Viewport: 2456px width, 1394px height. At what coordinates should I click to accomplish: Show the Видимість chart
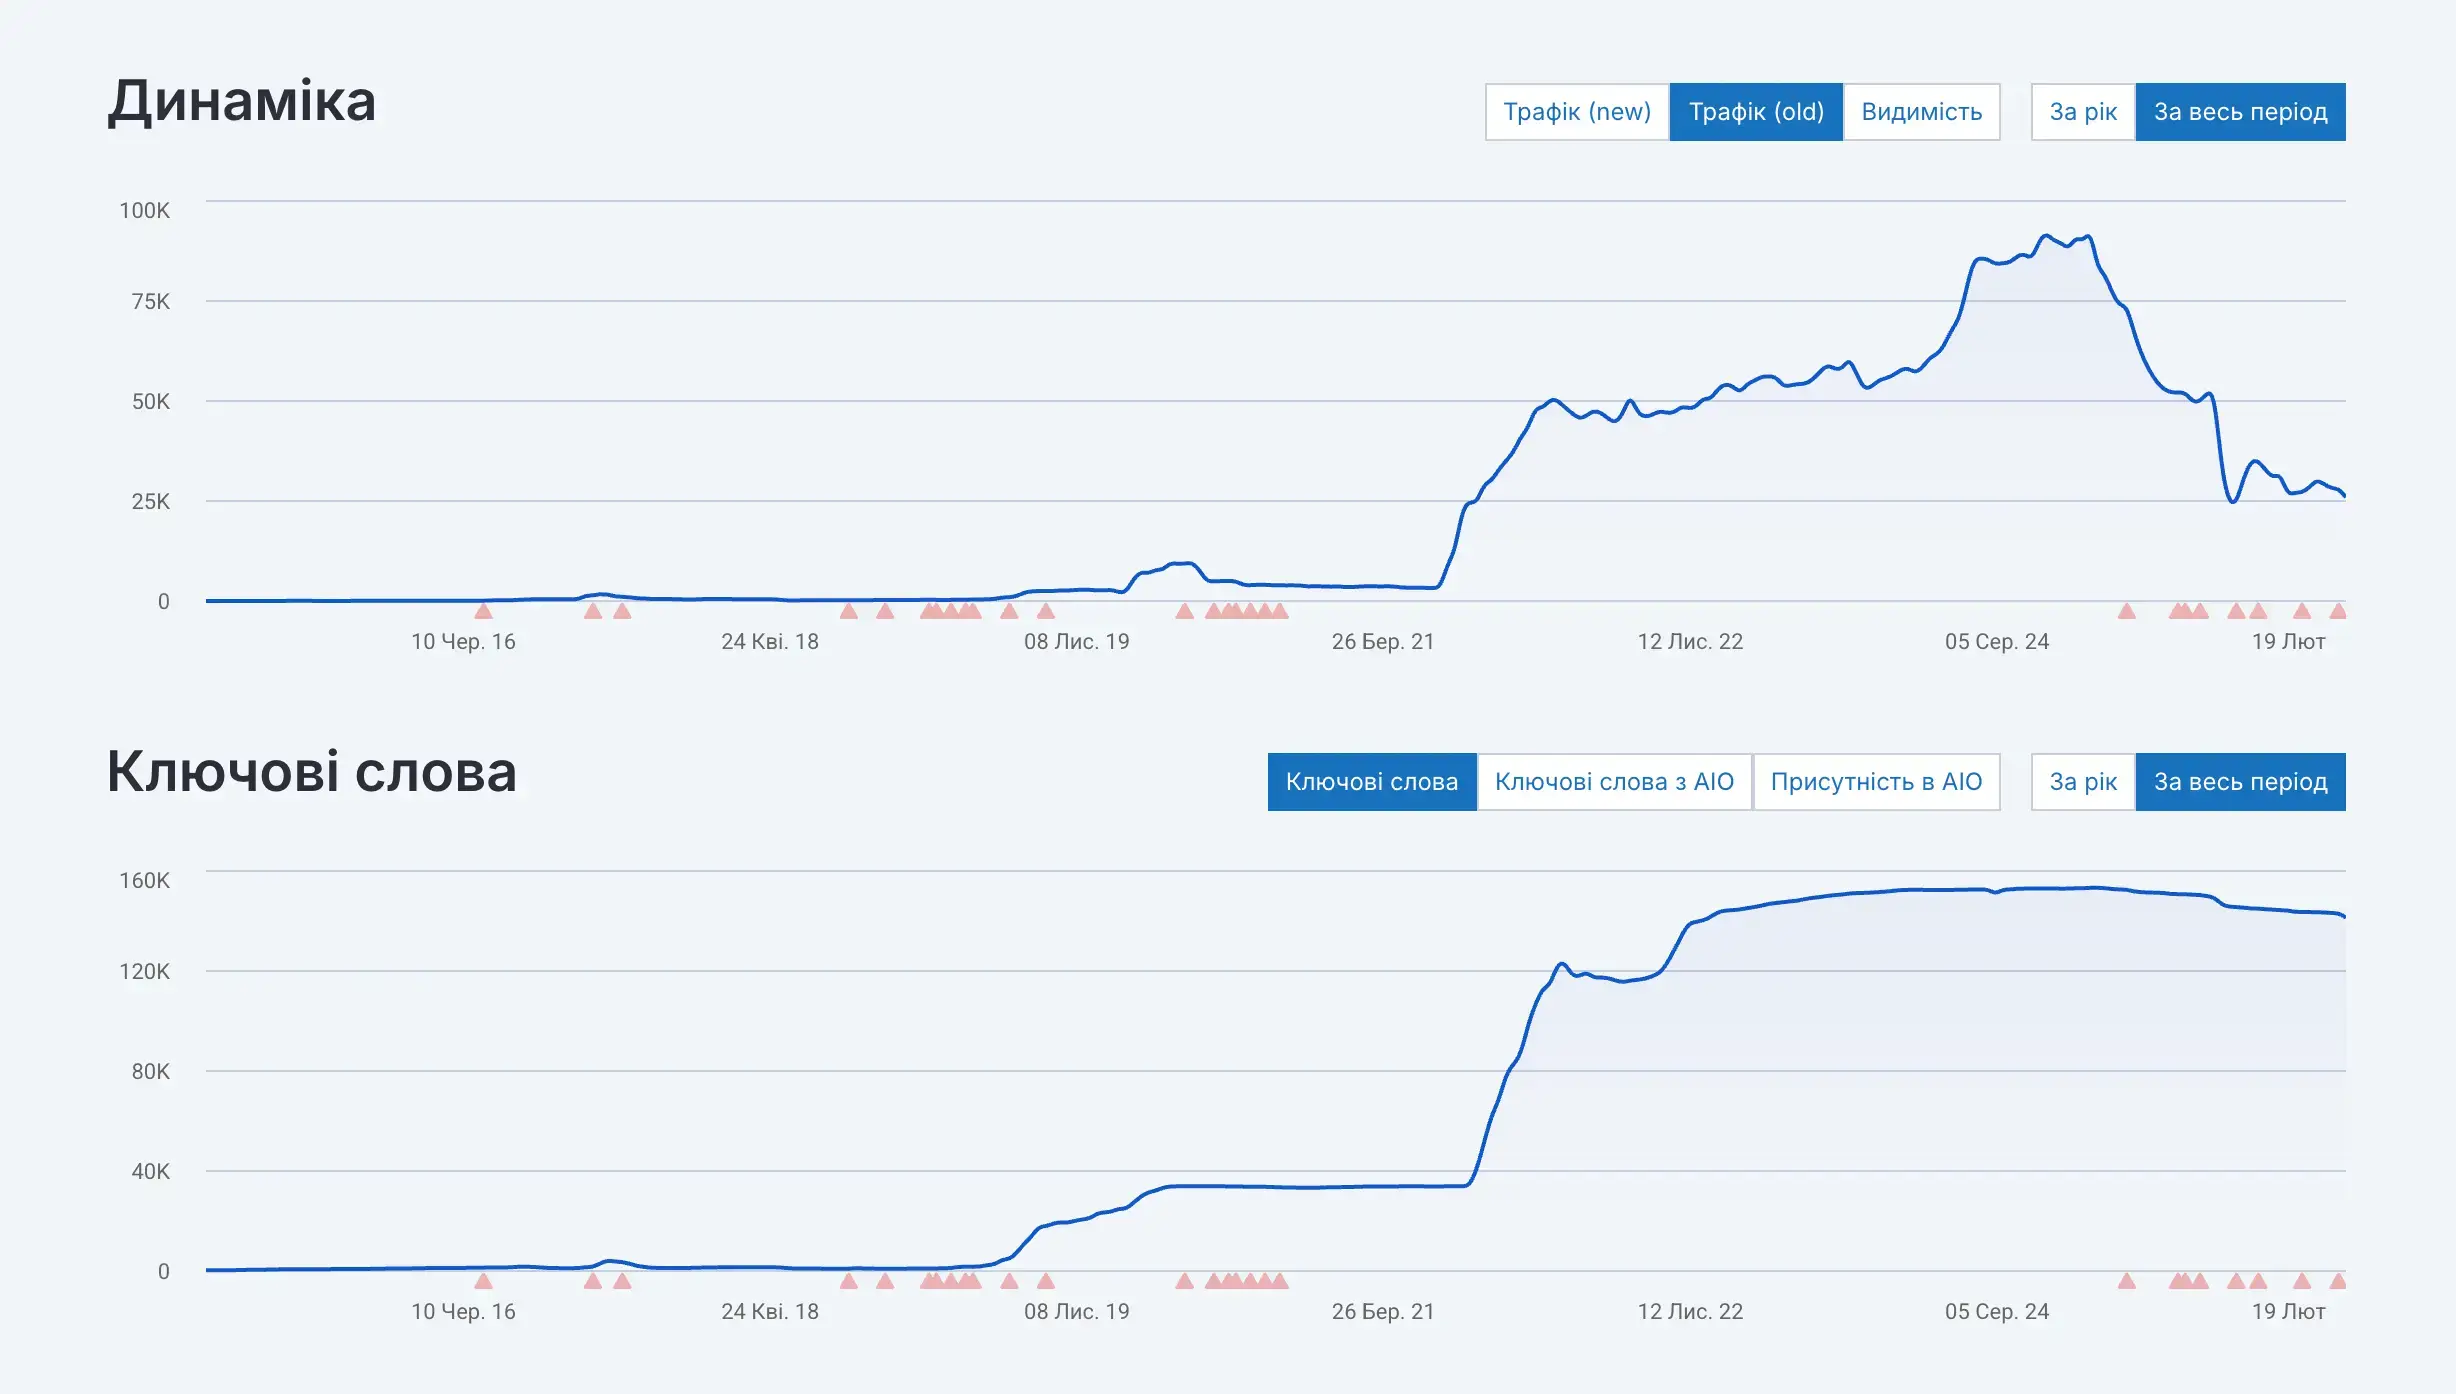tap(1921, 112)
